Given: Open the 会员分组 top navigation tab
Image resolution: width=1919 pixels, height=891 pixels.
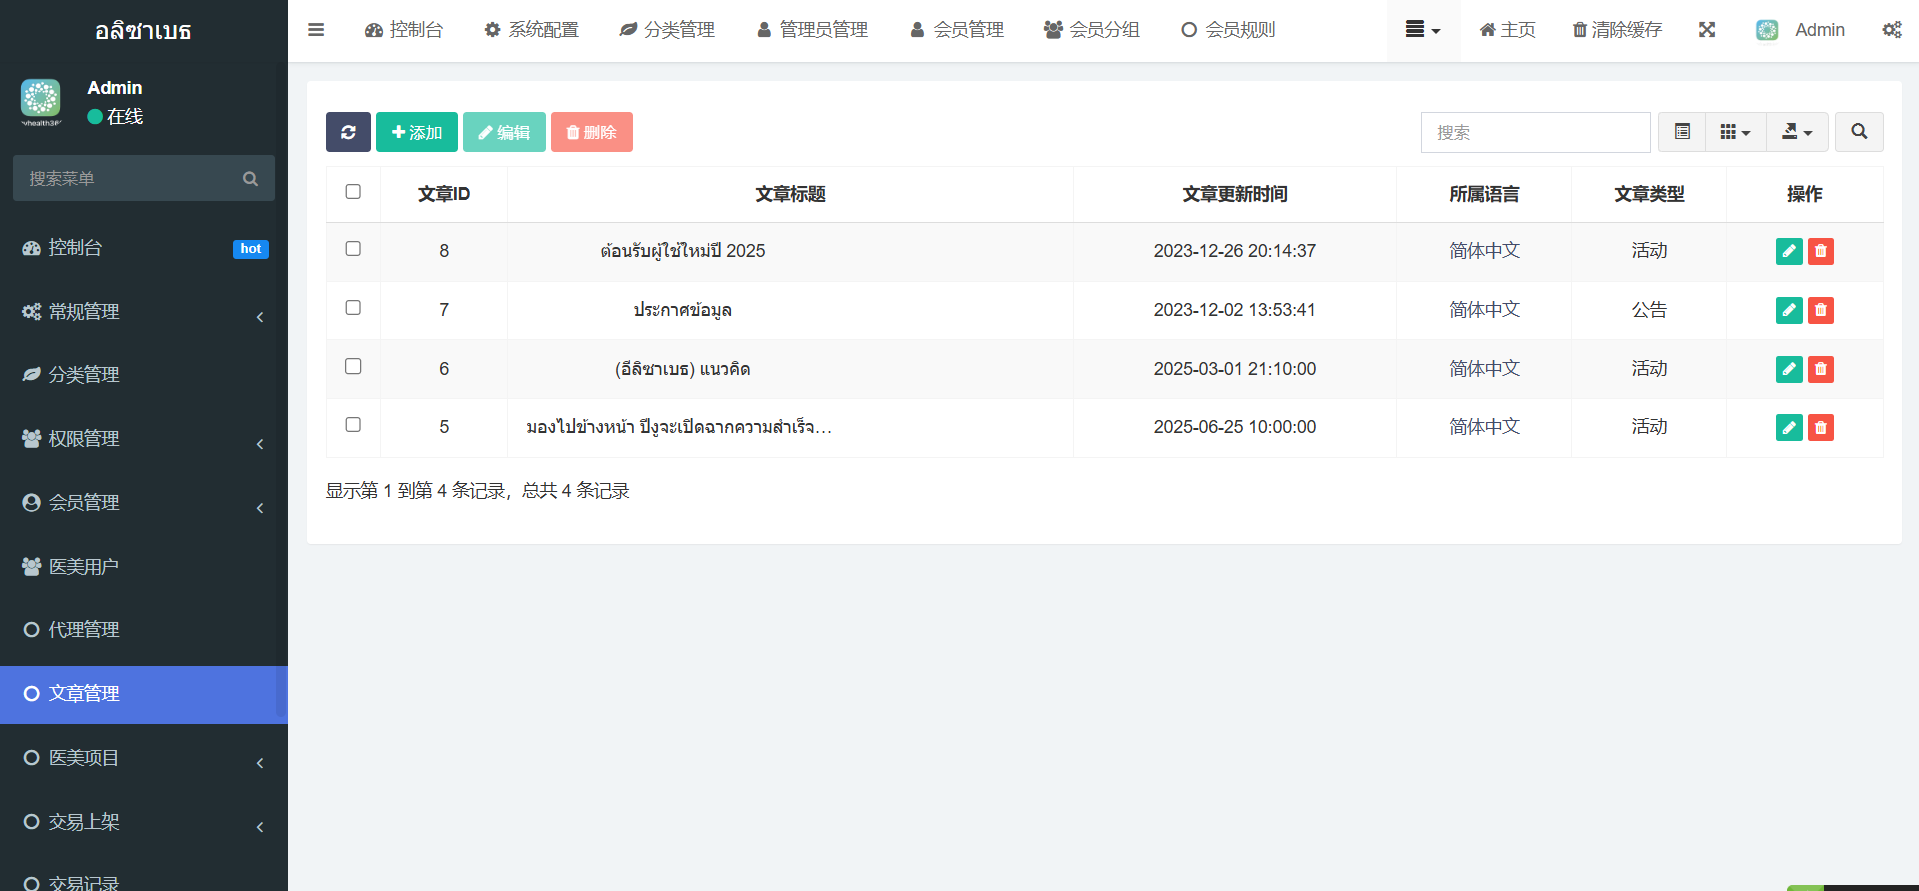Looking at the screenshot, I should pos(1091,30).
